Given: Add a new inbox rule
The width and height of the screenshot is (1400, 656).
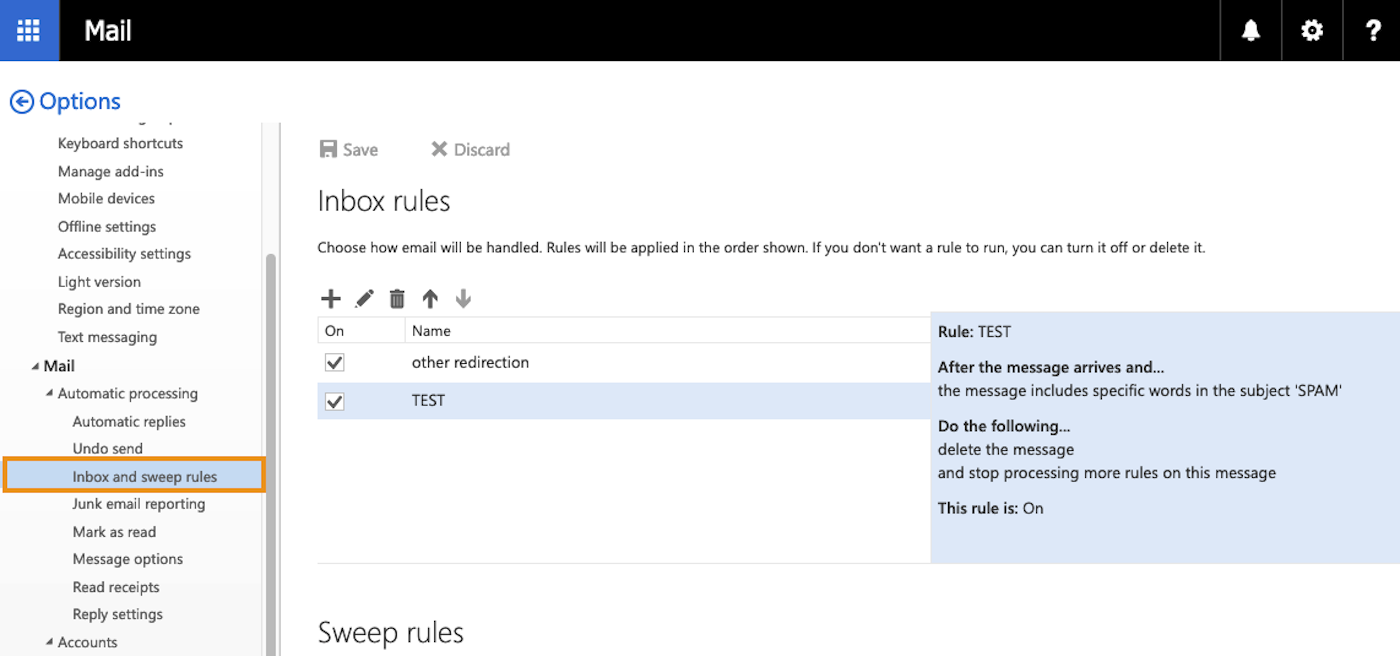Looking at the screenshot, I should point(331,298).
